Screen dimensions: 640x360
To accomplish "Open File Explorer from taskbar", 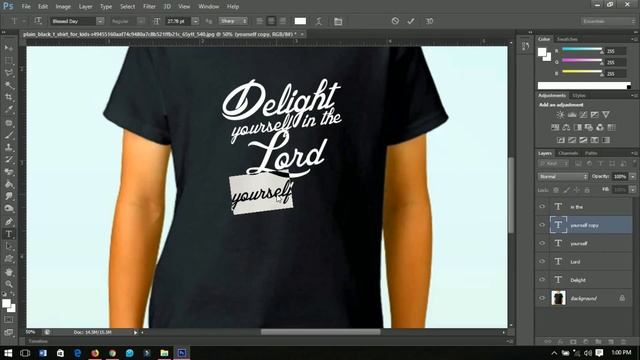I will tap(164, 353).
